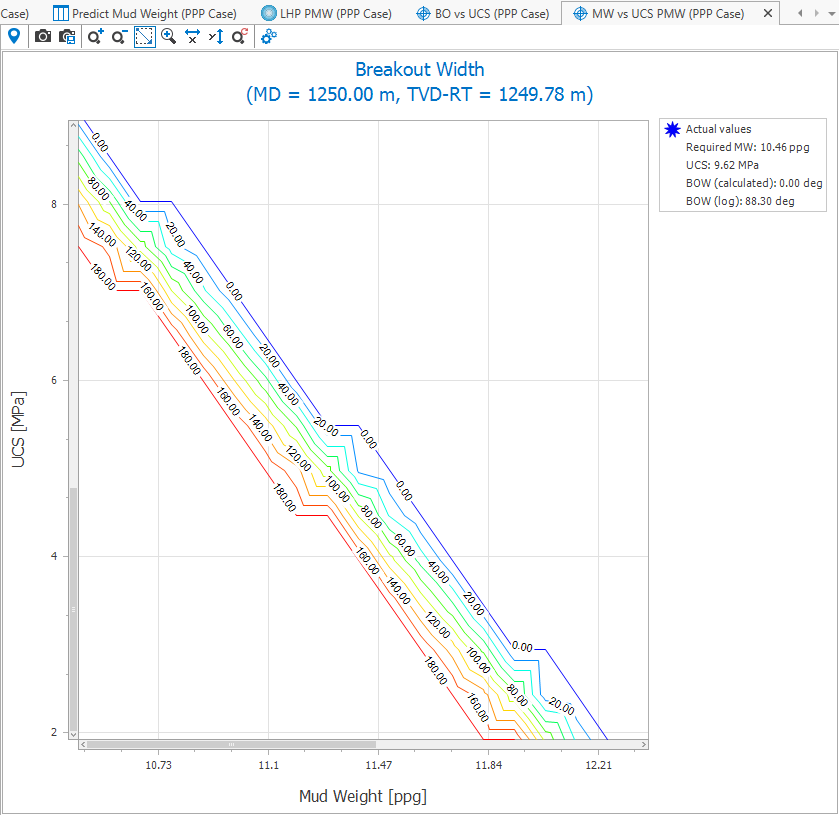Viewport: 839px width, 815px height.
Task: Reset the zoom with the red-arrow icon
Action: pyautogui.click(x=239, y=36)
